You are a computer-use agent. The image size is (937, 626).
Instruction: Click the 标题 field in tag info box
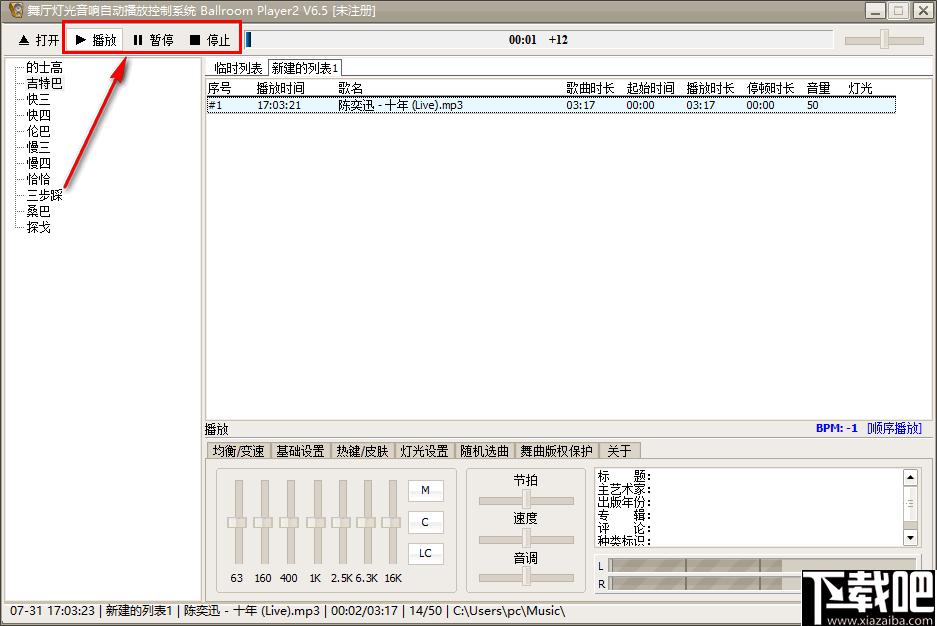click(x=624, y=477)
